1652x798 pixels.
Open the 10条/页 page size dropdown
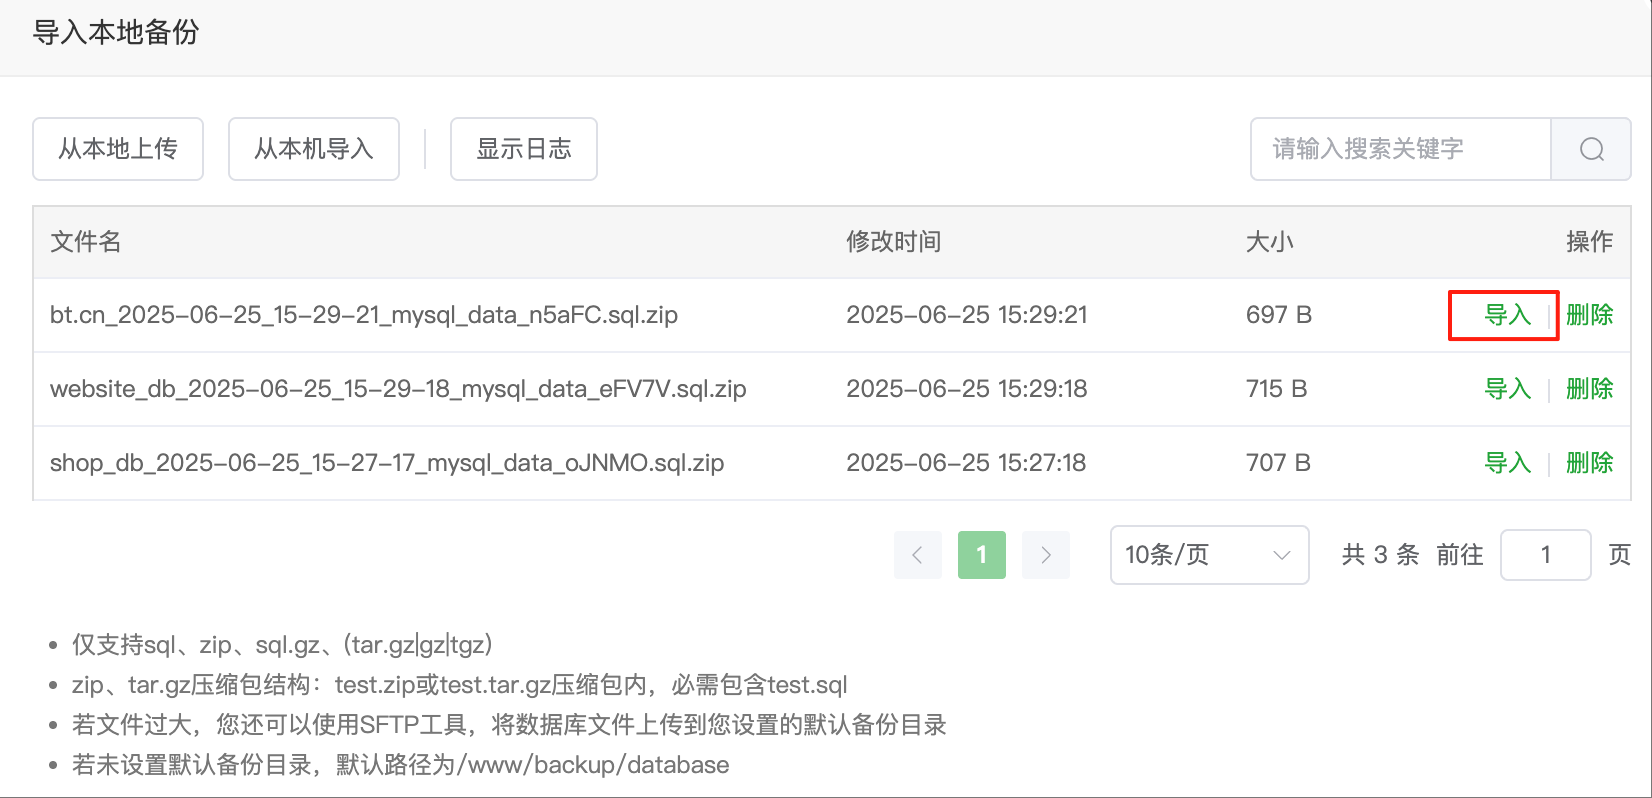click(x=1209, y=555)
